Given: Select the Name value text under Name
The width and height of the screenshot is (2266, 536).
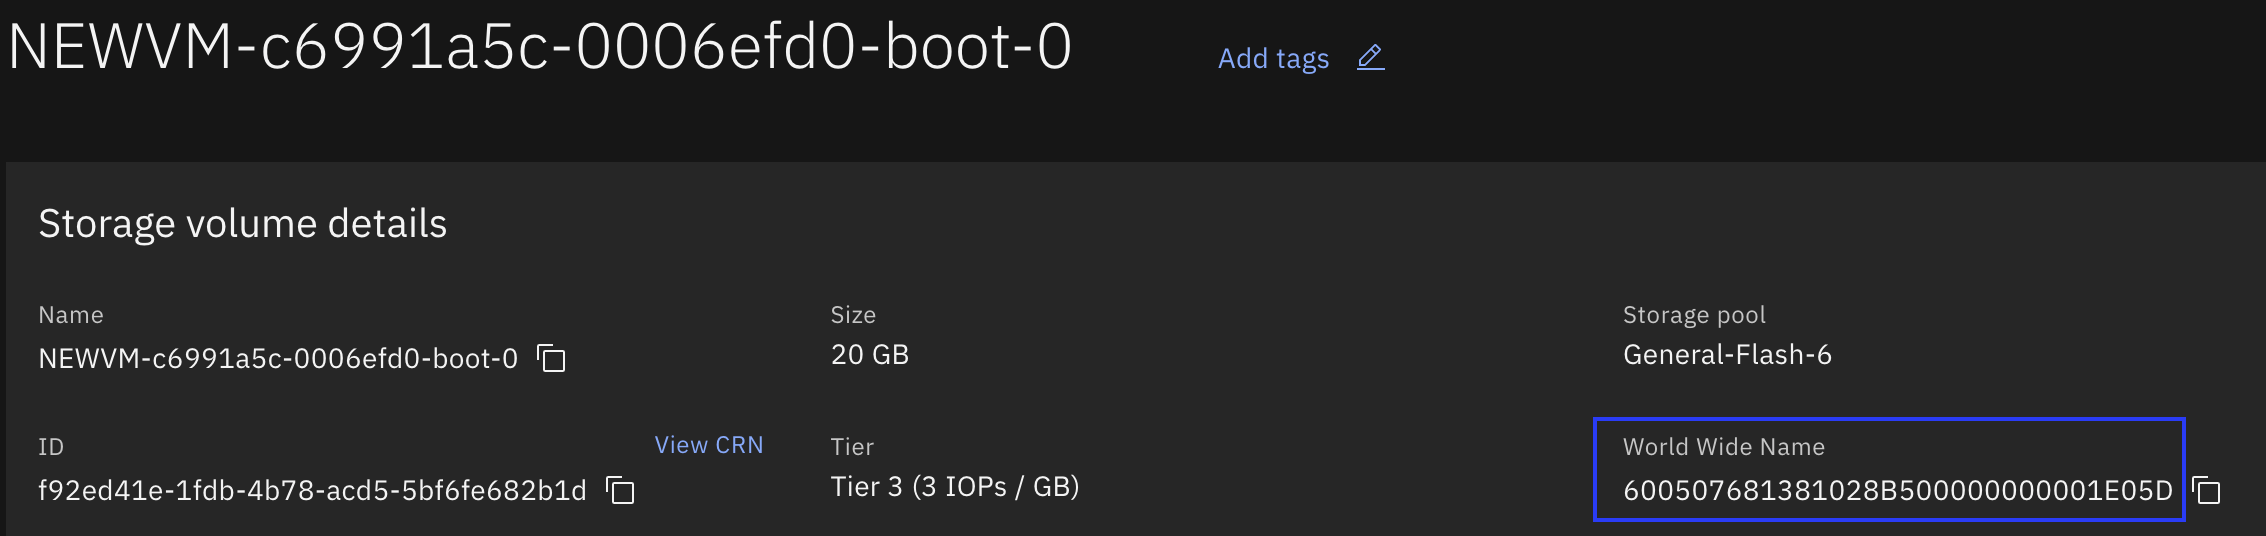Looking at the screenshot, I should tap(278, 358).
